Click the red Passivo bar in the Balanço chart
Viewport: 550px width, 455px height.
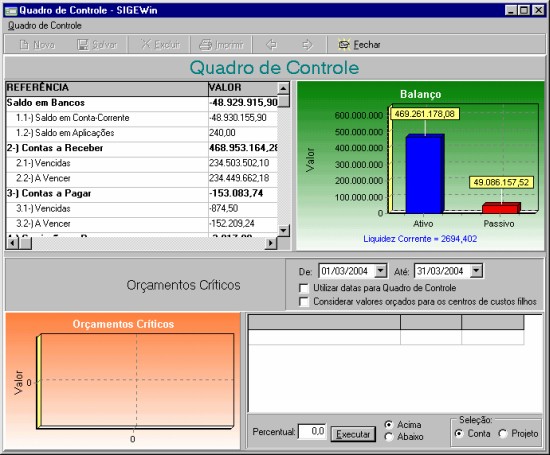point(501,208)
